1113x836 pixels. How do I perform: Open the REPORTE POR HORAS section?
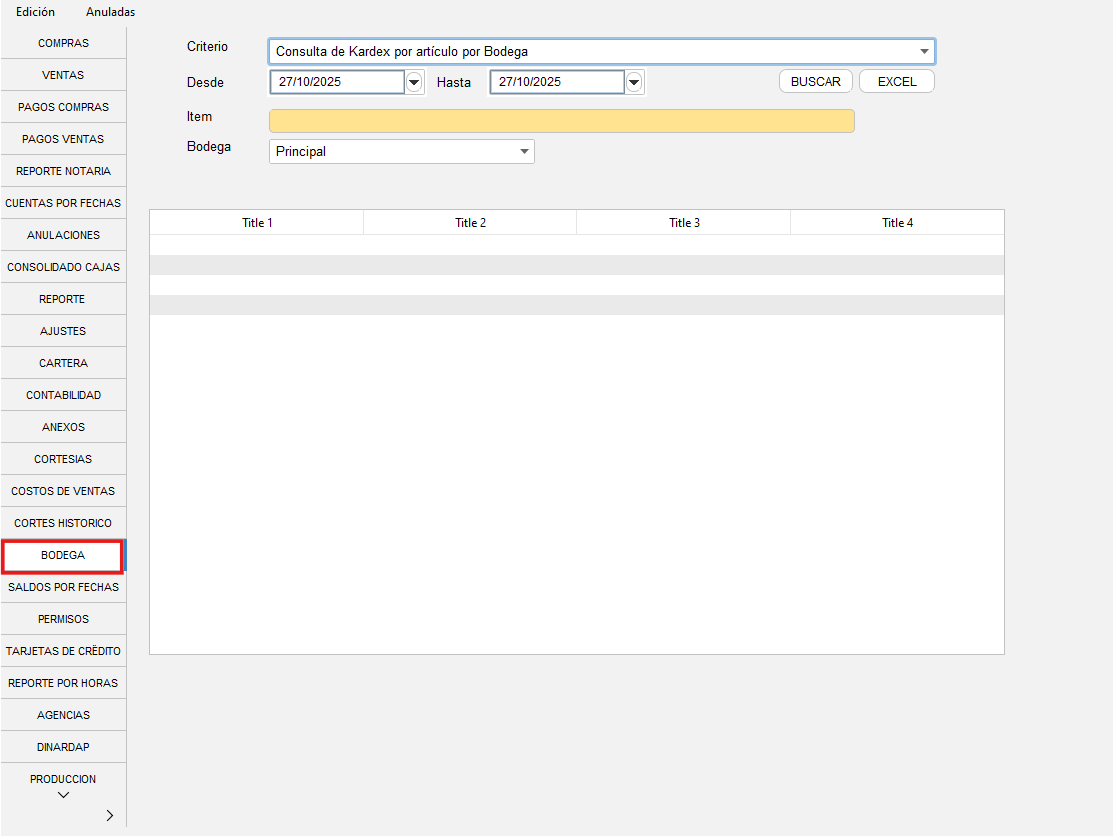pyautogui.click(x=63, y=683)
